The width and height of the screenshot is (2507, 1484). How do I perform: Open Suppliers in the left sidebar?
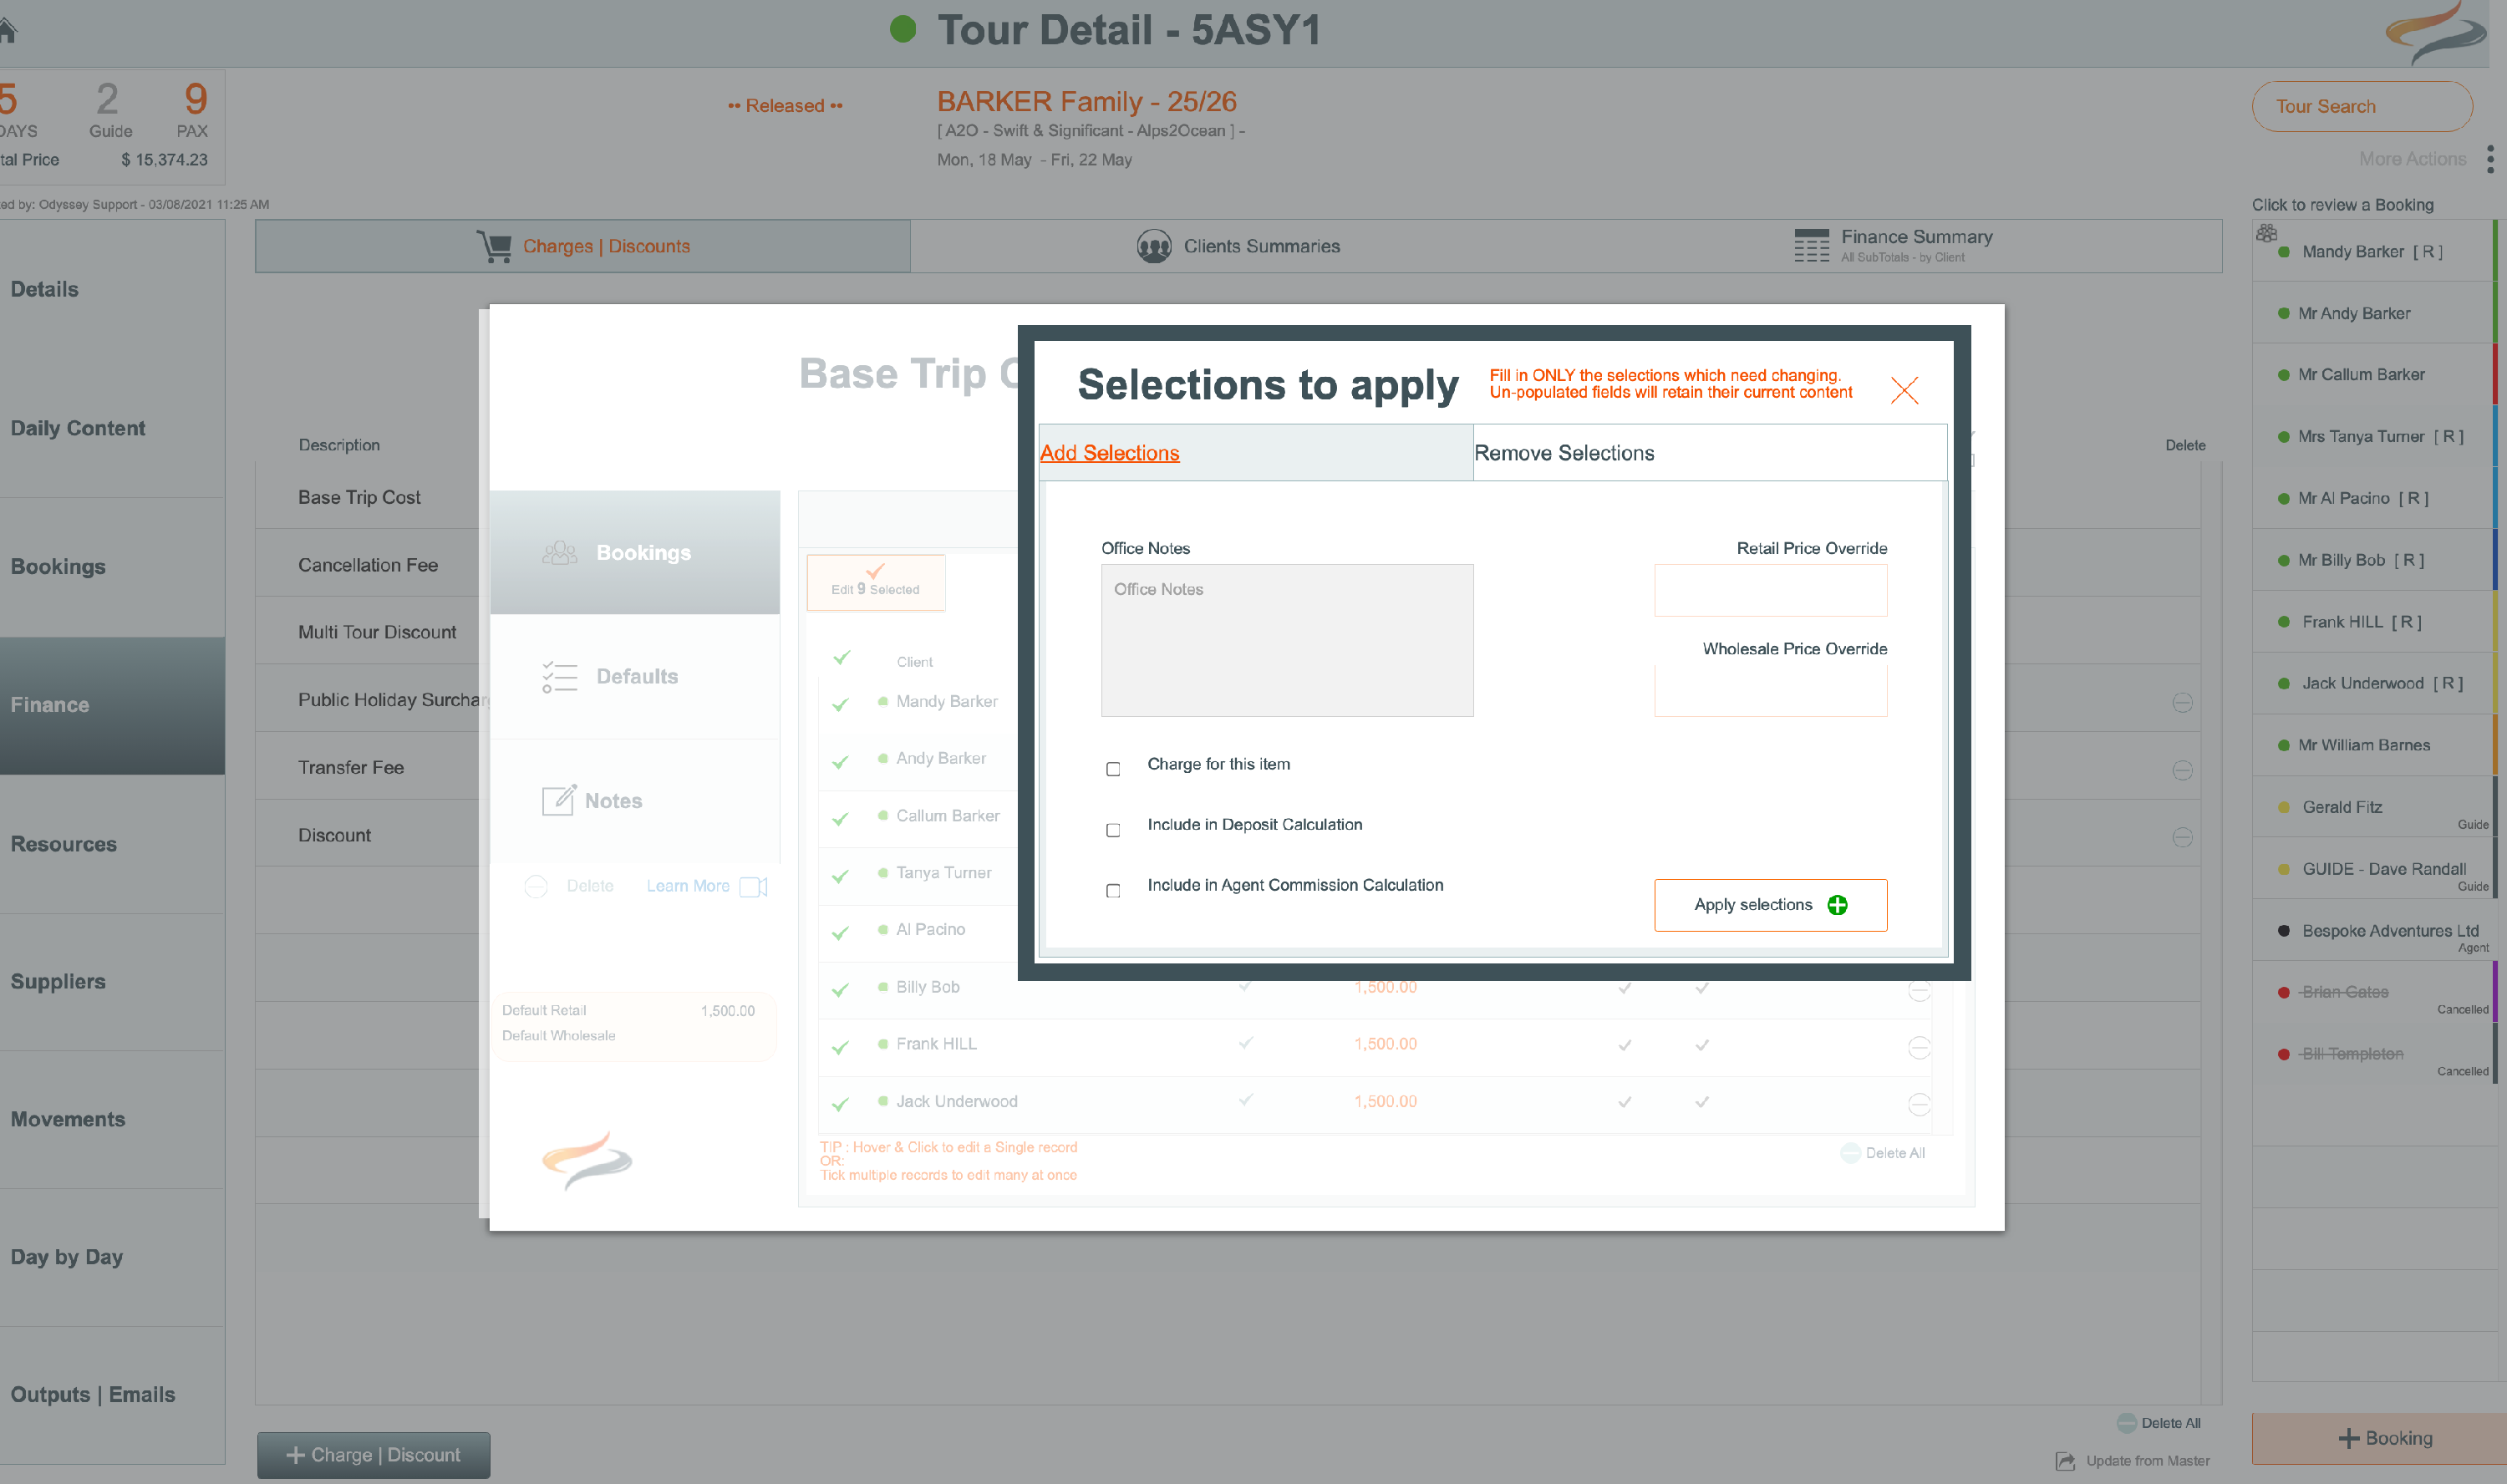point(112,982)
